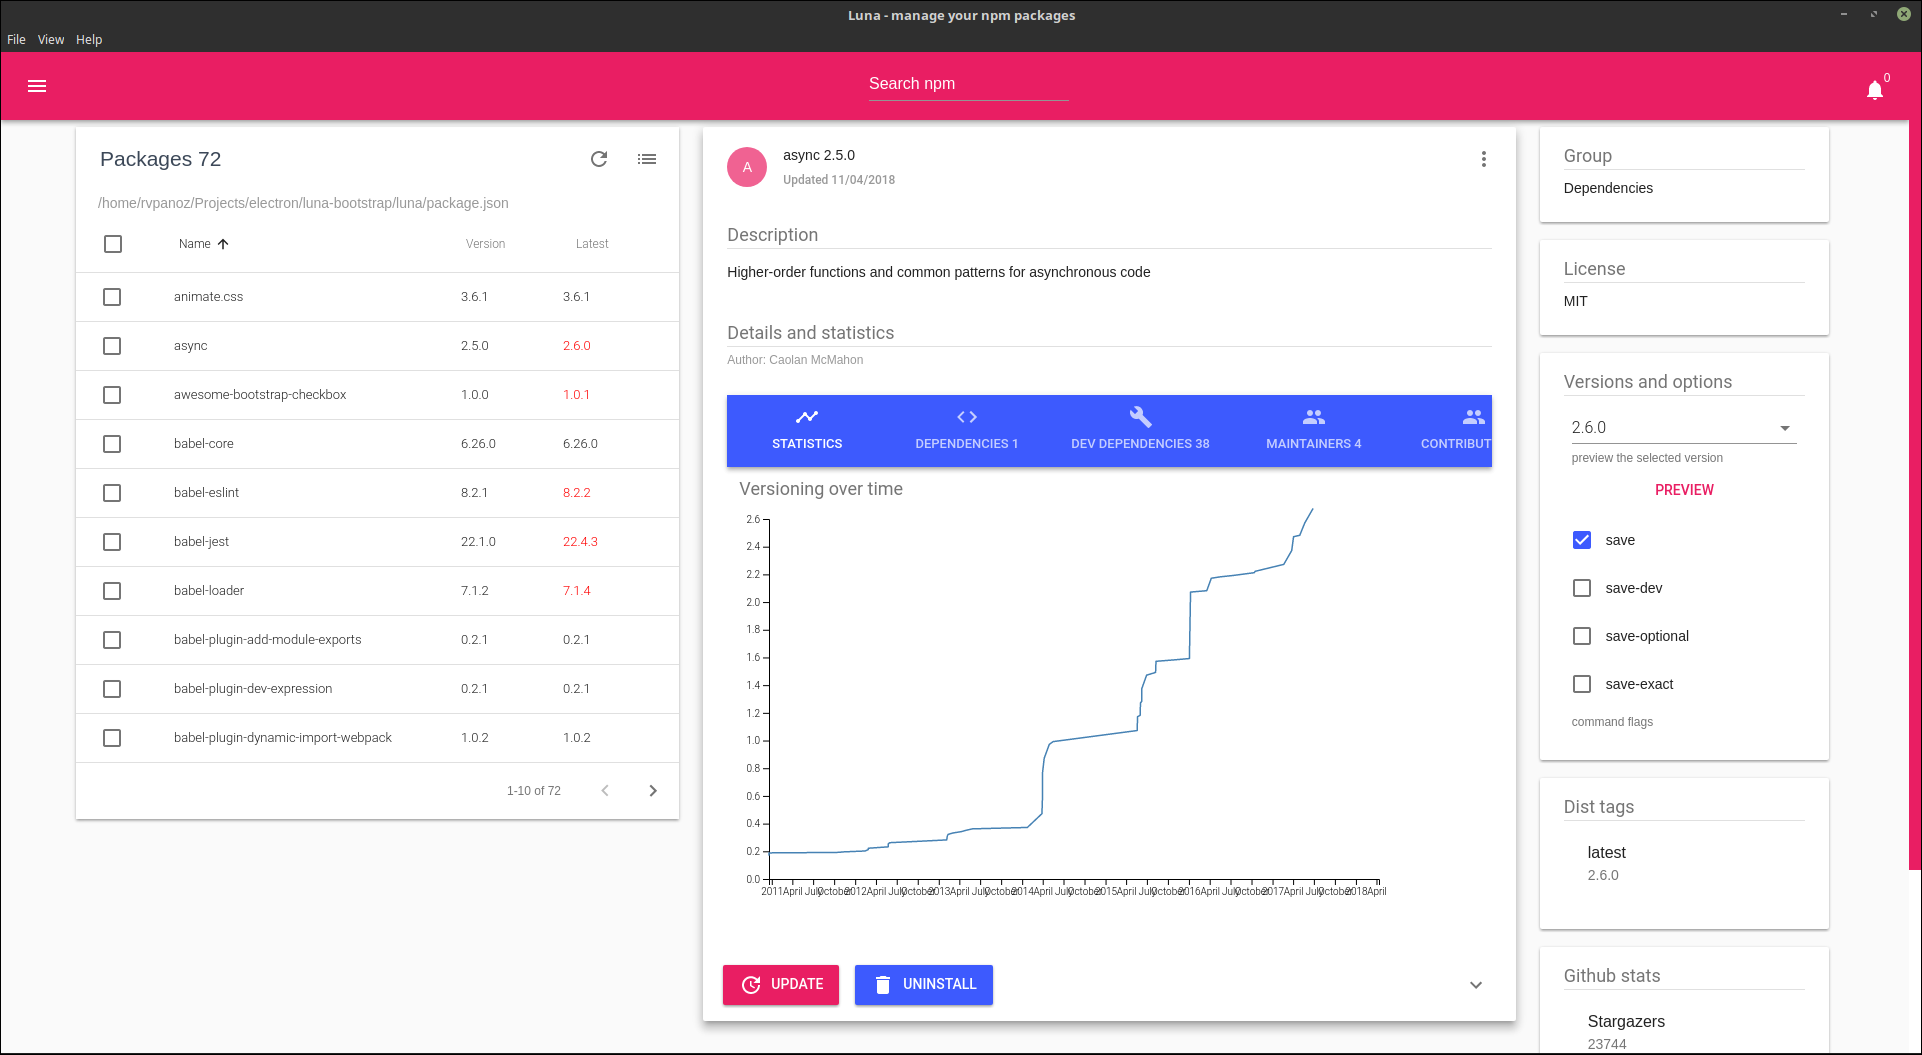1922x1055 pixels.
Task: Select the babel-eslint package name
Action: pos(206,493)
